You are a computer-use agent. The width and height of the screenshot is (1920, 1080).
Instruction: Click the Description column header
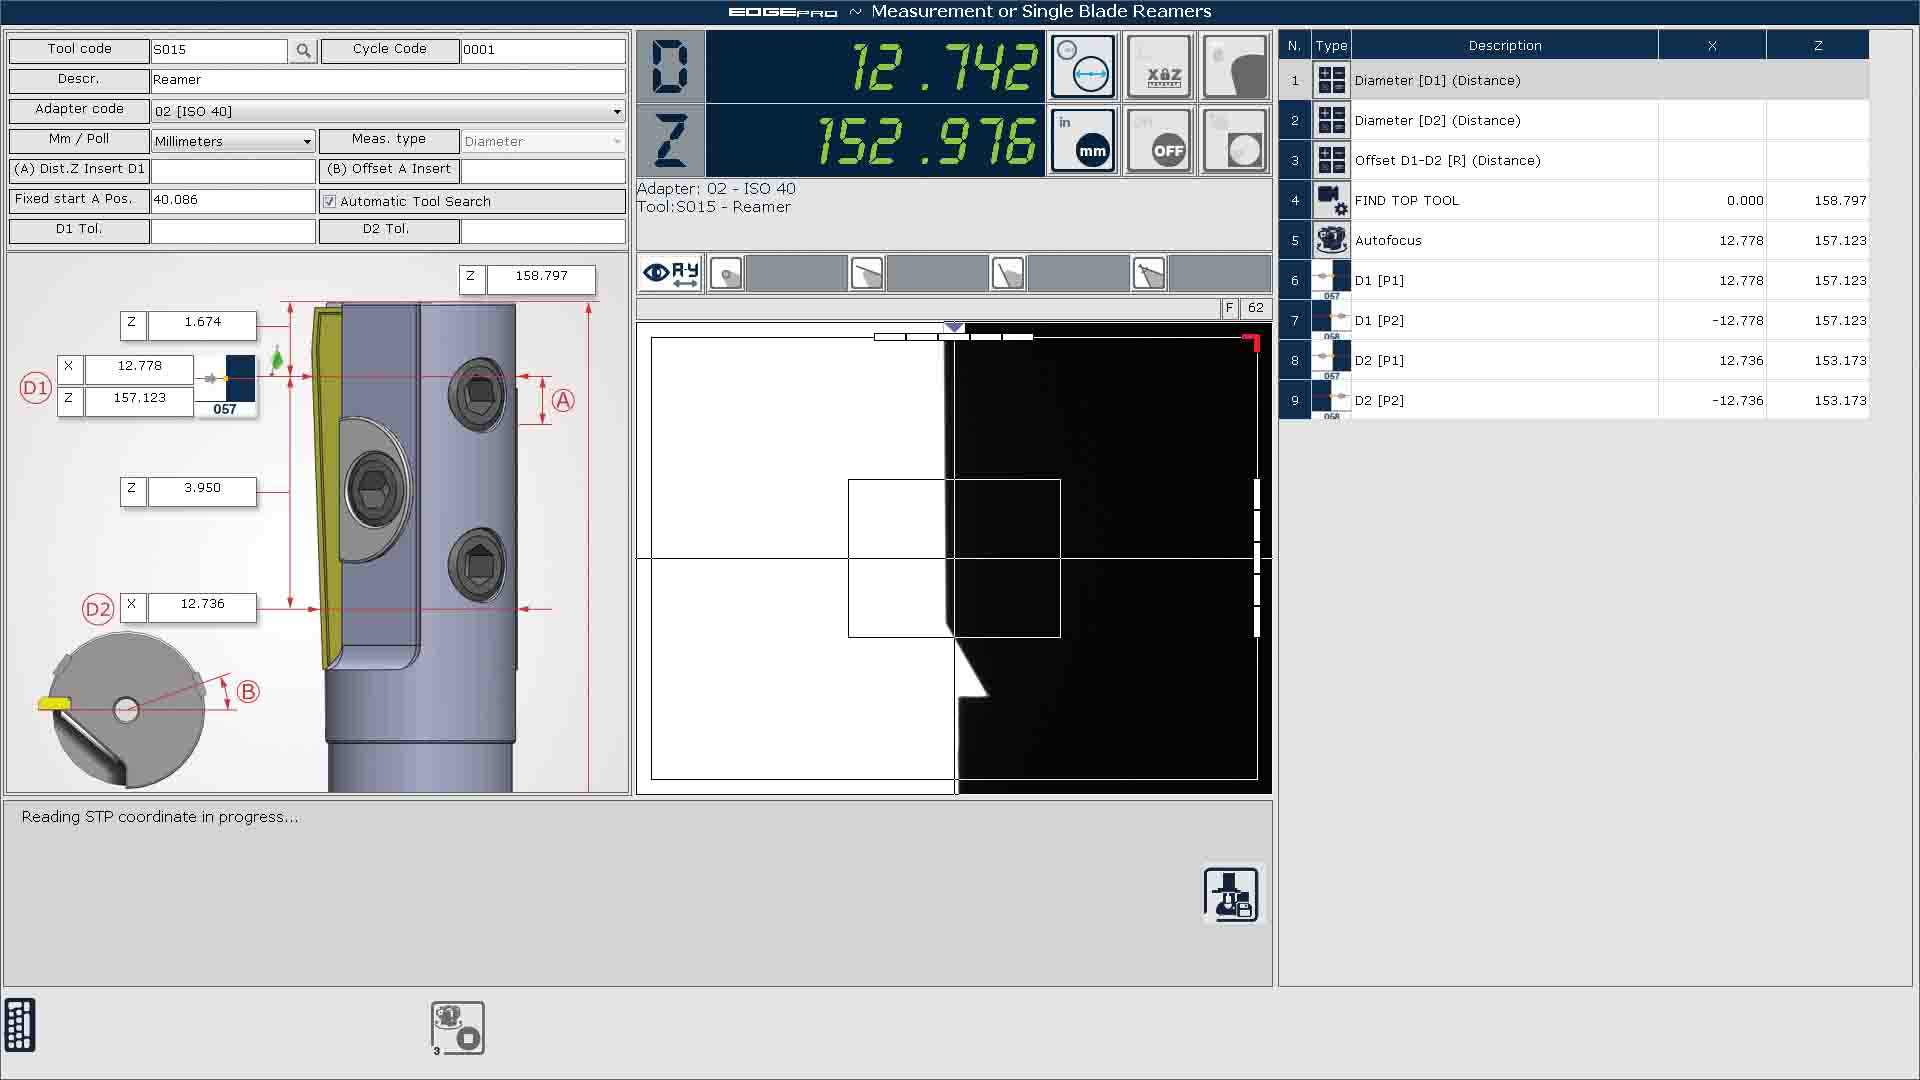click(x=1504, y=46)
